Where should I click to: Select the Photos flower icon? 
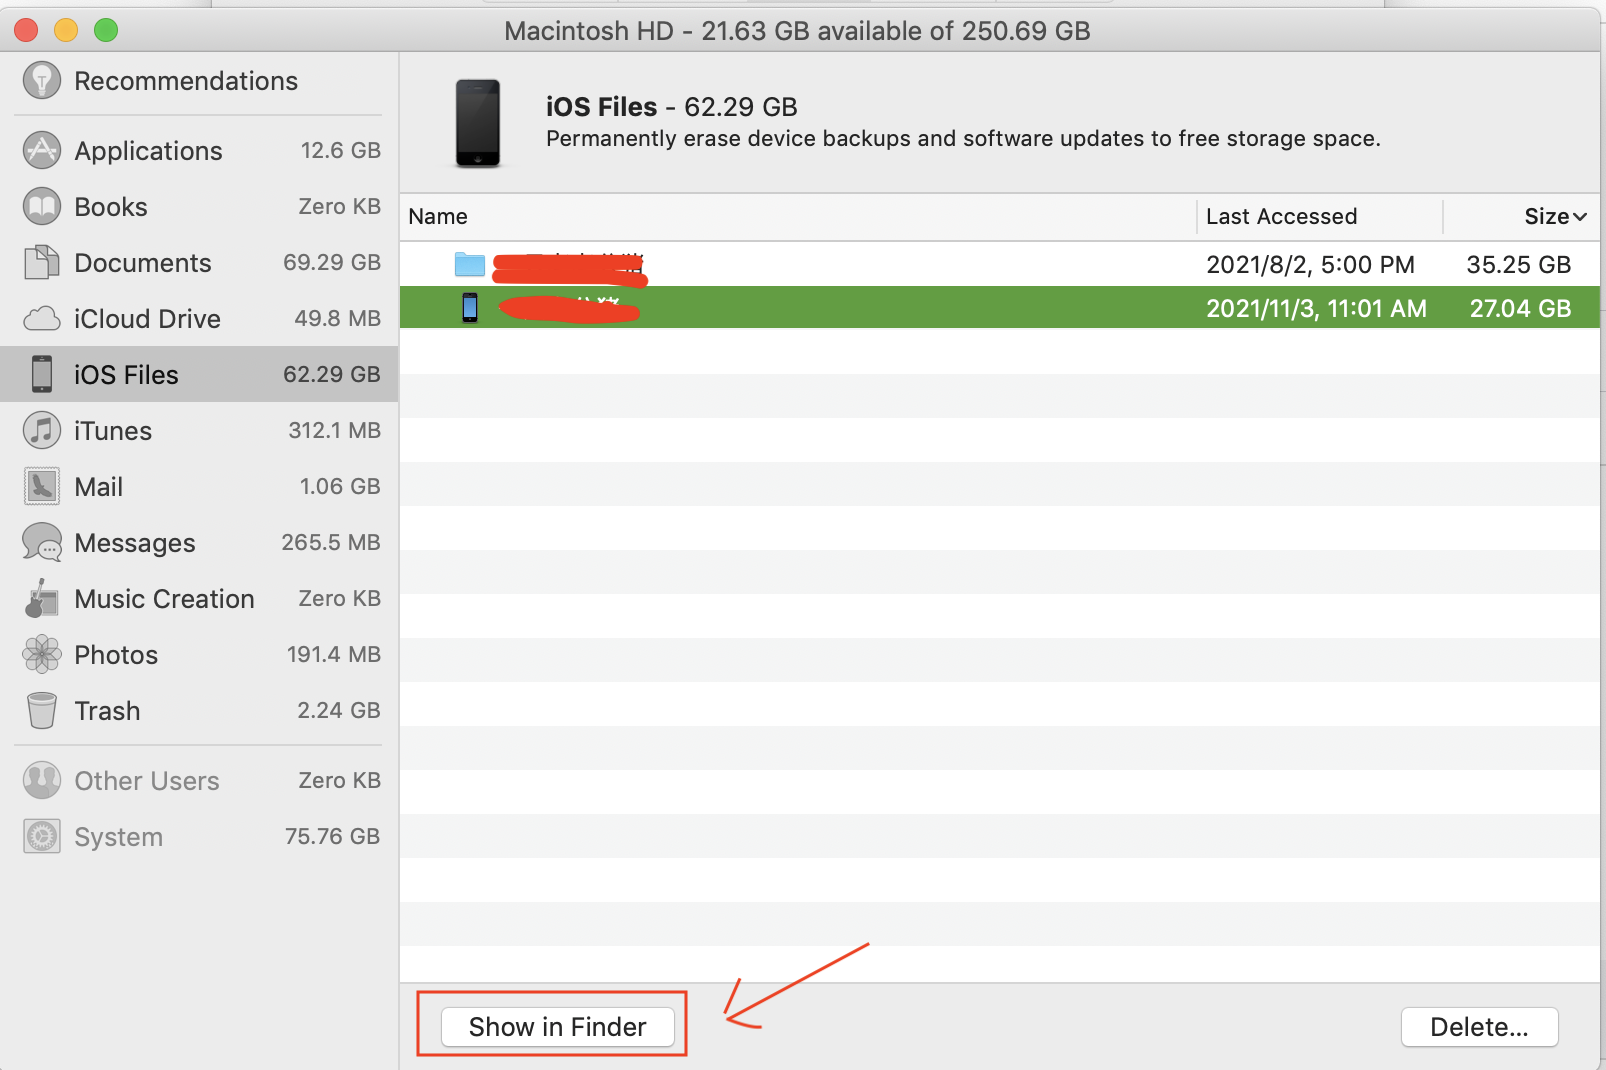(x=41, y=655)
